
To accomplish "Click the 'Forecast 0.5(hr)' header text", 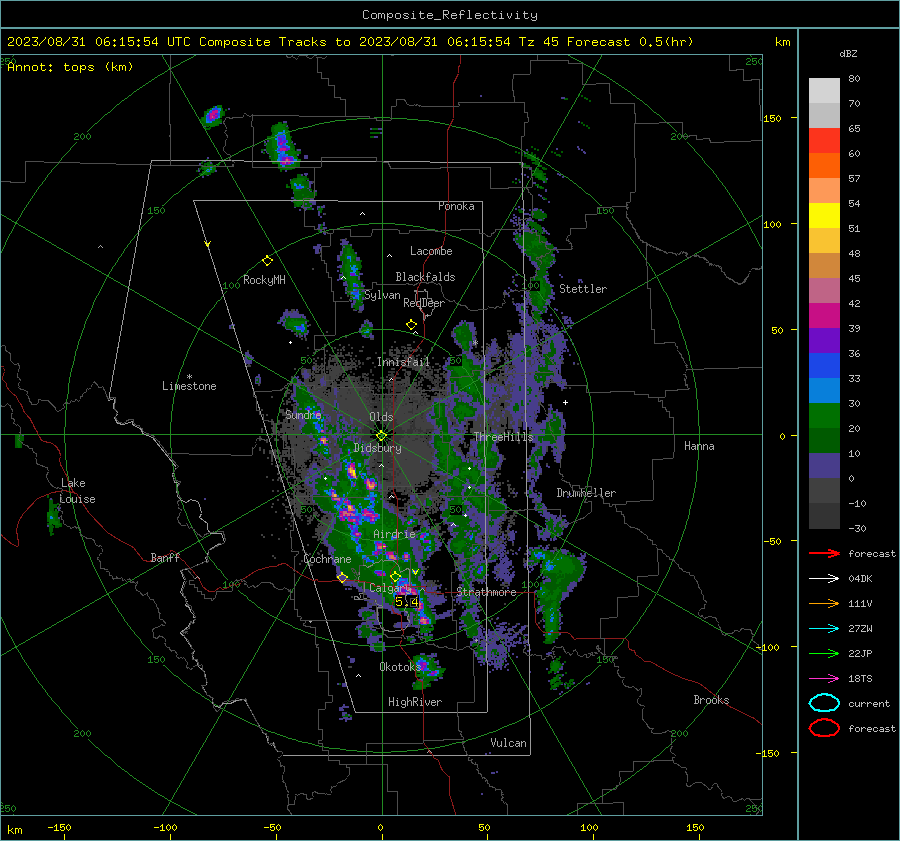I will click(x=630, y=42).
